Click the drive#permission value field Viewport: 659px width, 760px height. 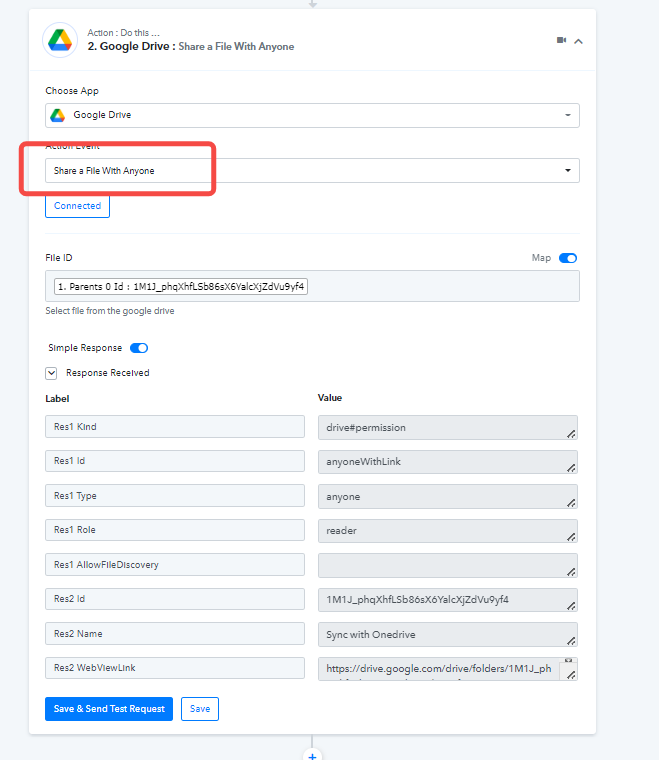tap(448, 428)
